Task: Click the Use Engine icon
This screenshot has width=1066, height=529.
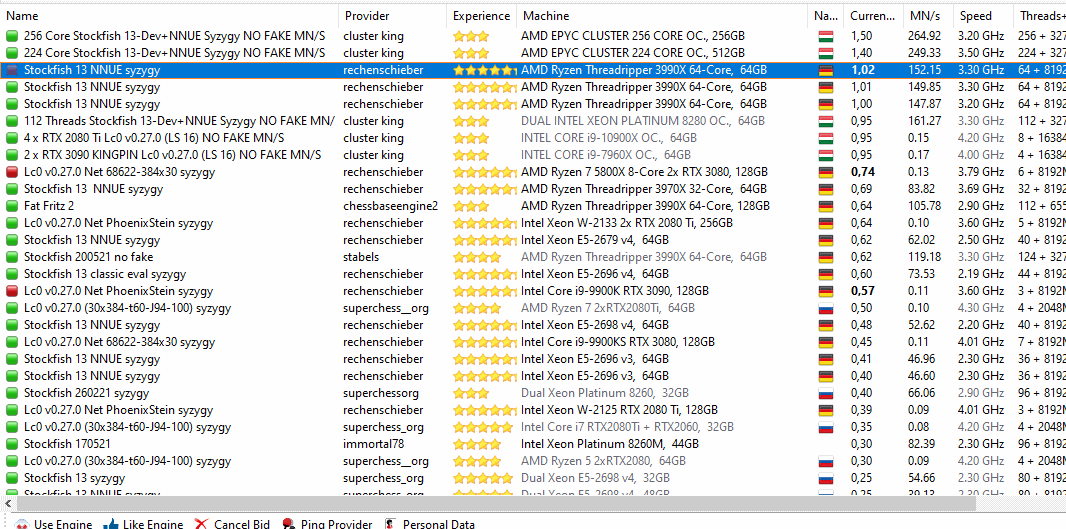Action: click(x=22, y=524)
